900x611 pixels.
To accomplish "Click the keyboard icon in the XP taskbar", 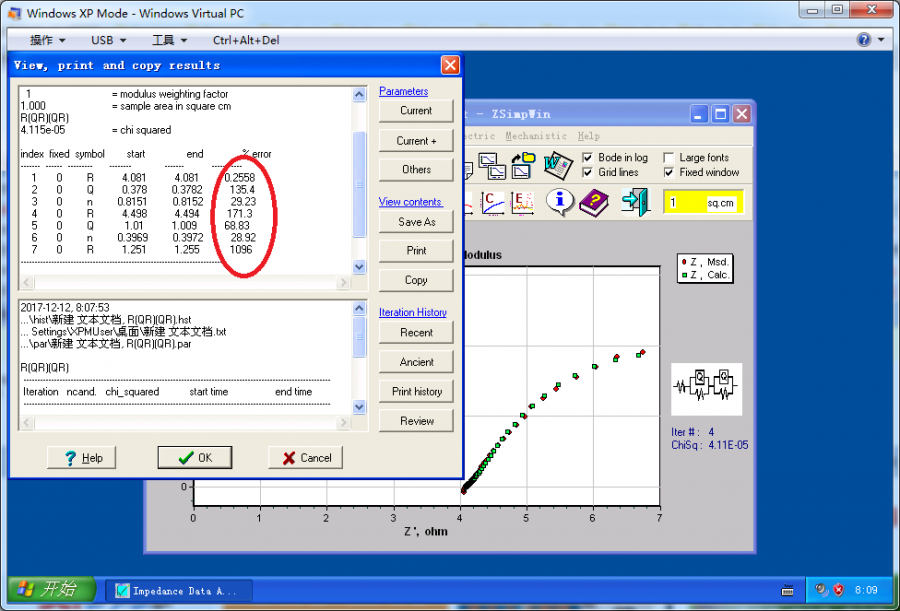I will tap(788, 590).
